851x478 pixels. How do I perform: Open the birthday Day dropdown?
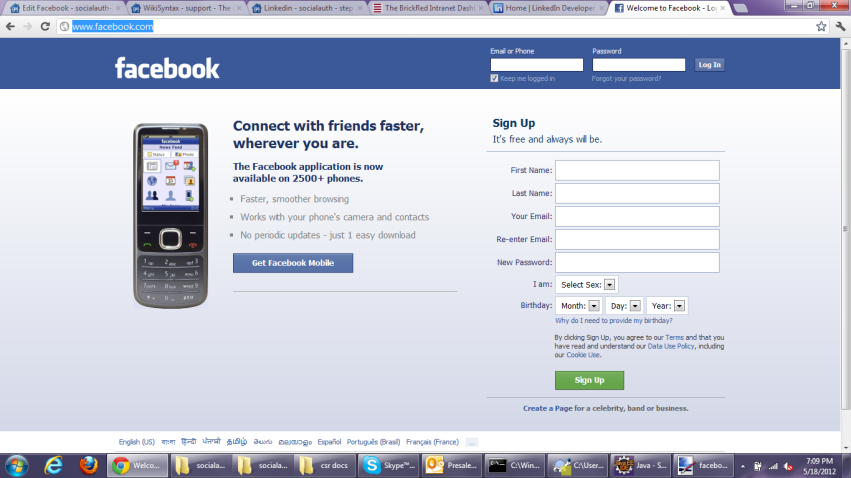tap(624, 305)
